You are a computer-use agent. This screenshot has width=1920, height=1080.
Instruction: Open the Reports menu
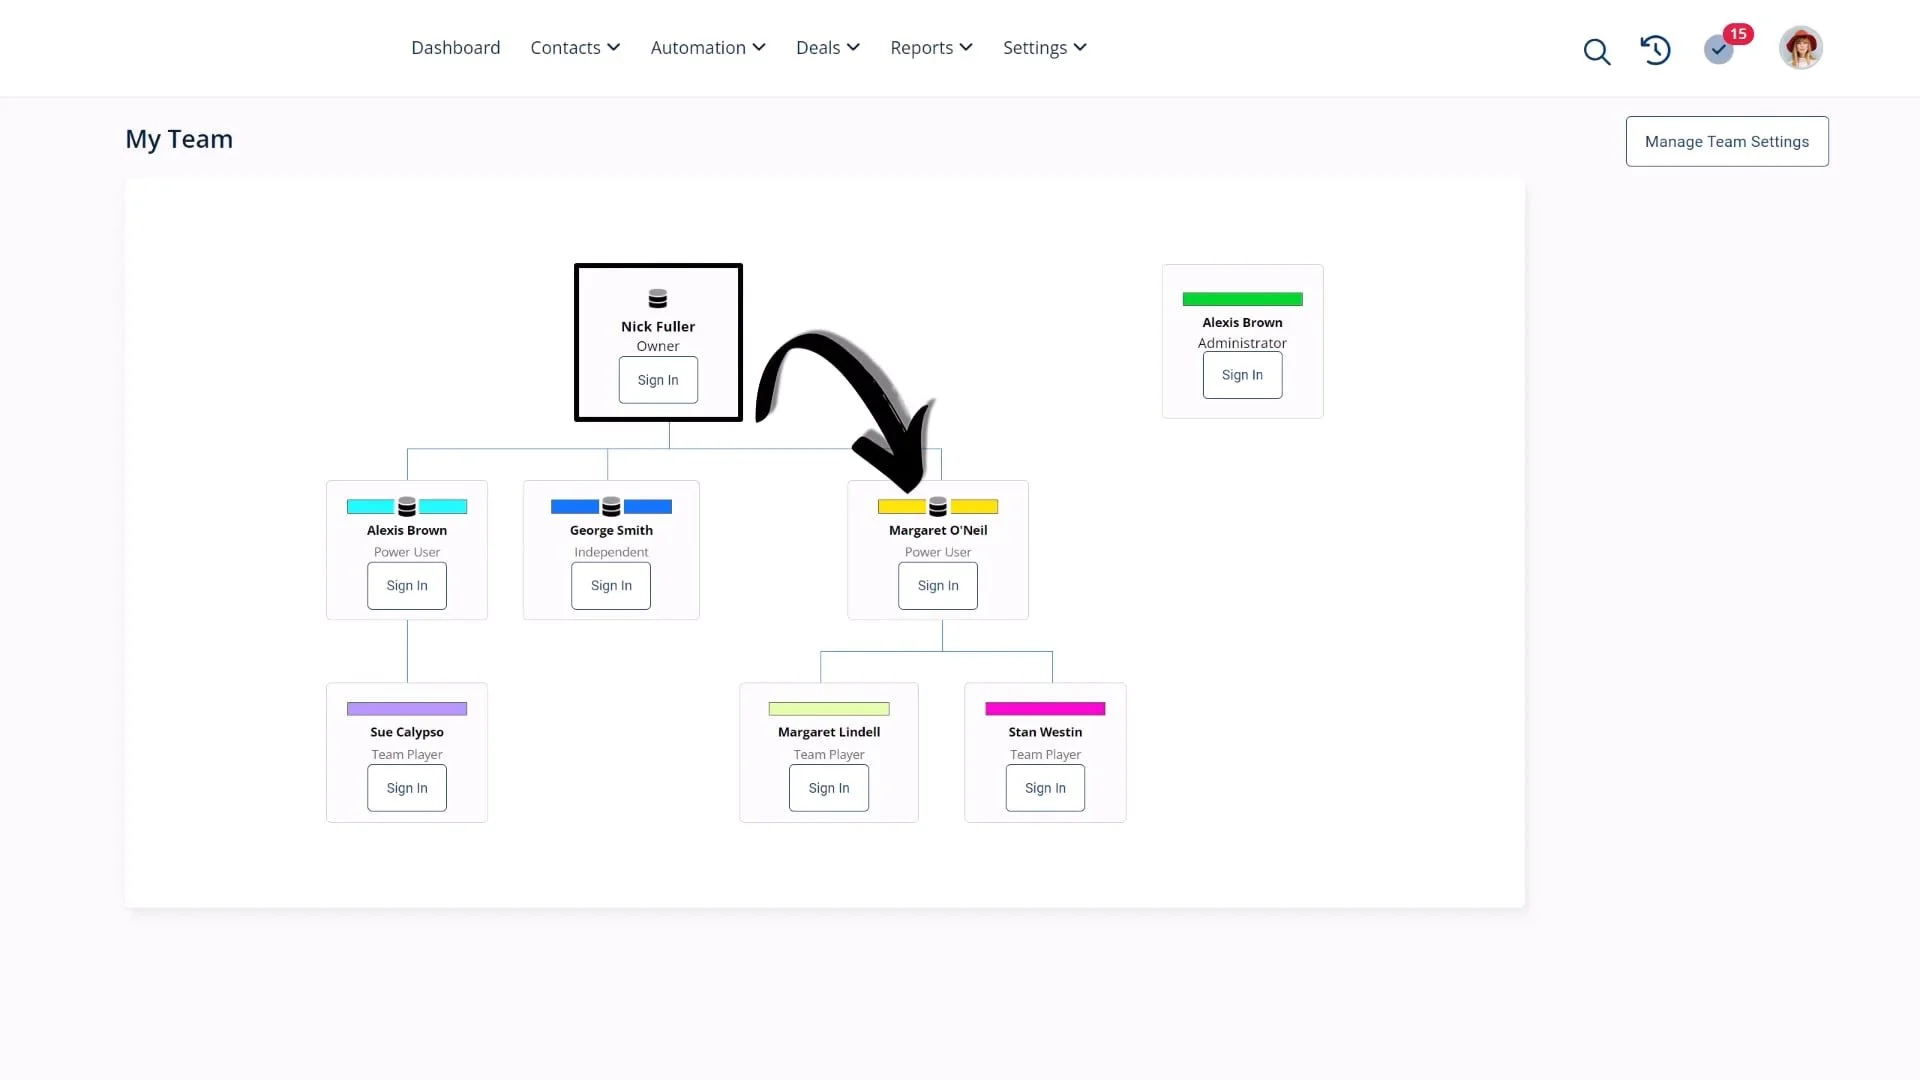931,48
